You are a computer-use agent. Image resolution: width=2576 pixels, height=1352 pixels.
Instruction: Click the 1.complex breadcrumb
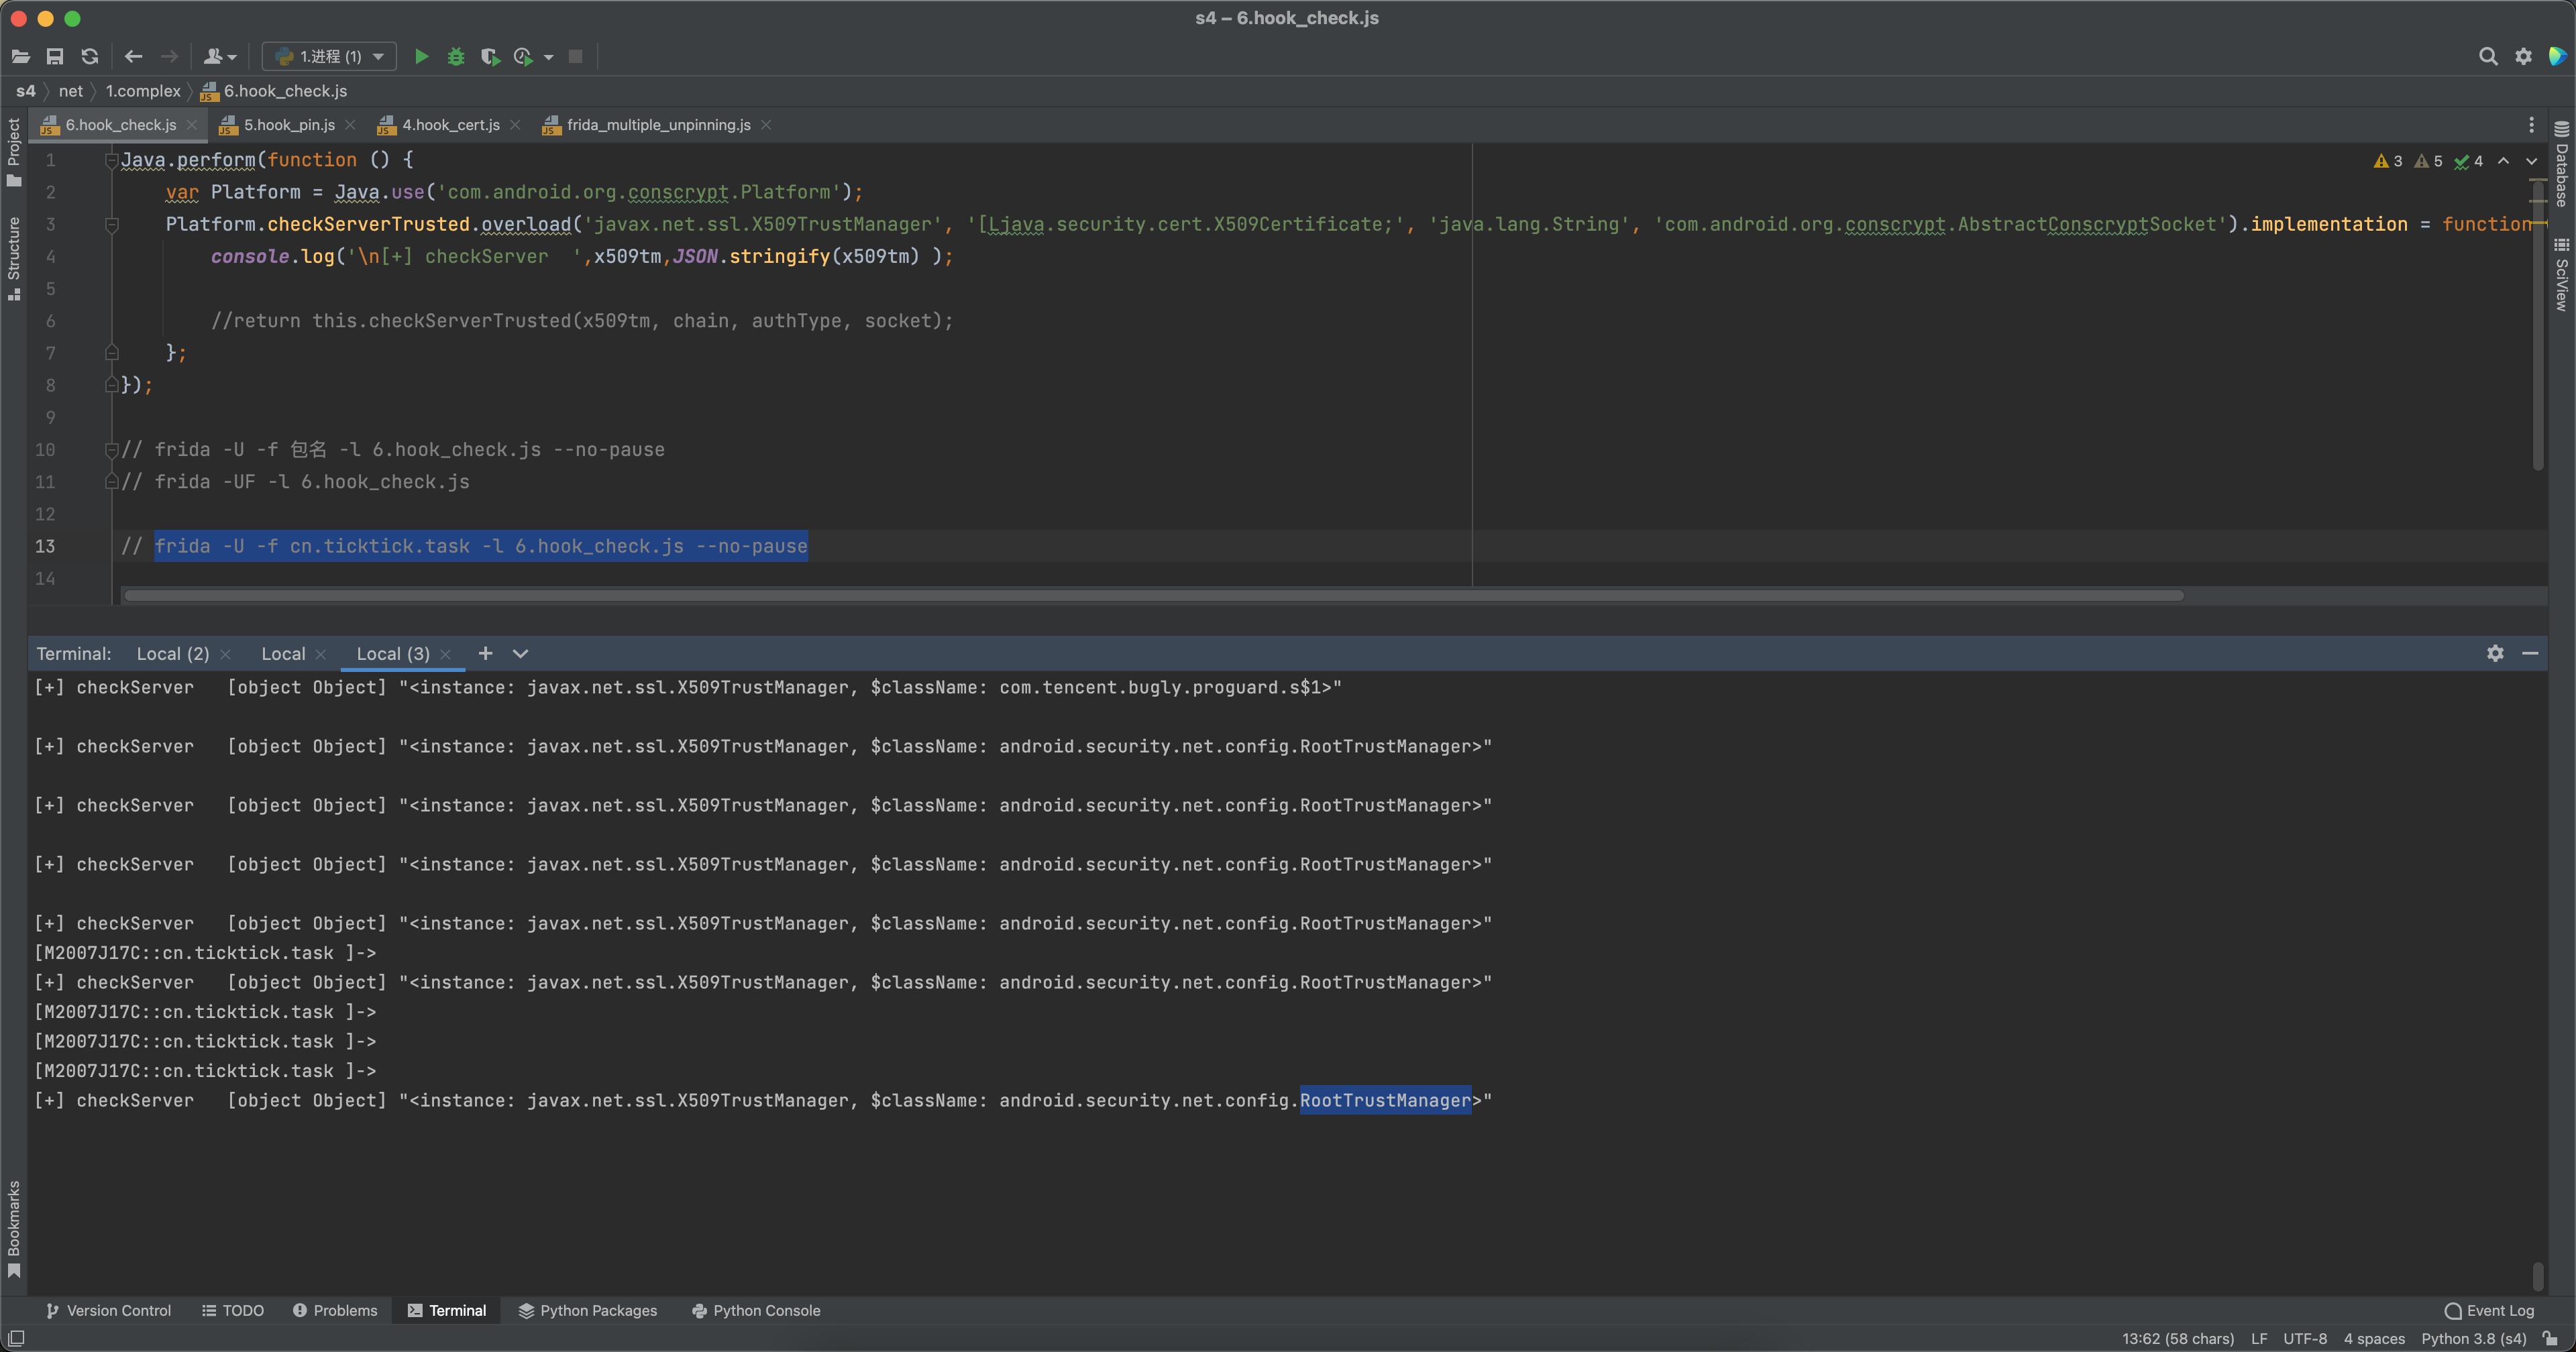pyautogui.click(x=143, y=91)
